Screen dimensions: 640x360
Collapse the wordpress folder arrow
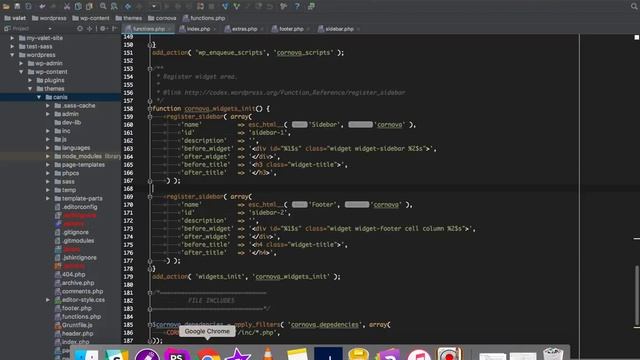(12, 55)
